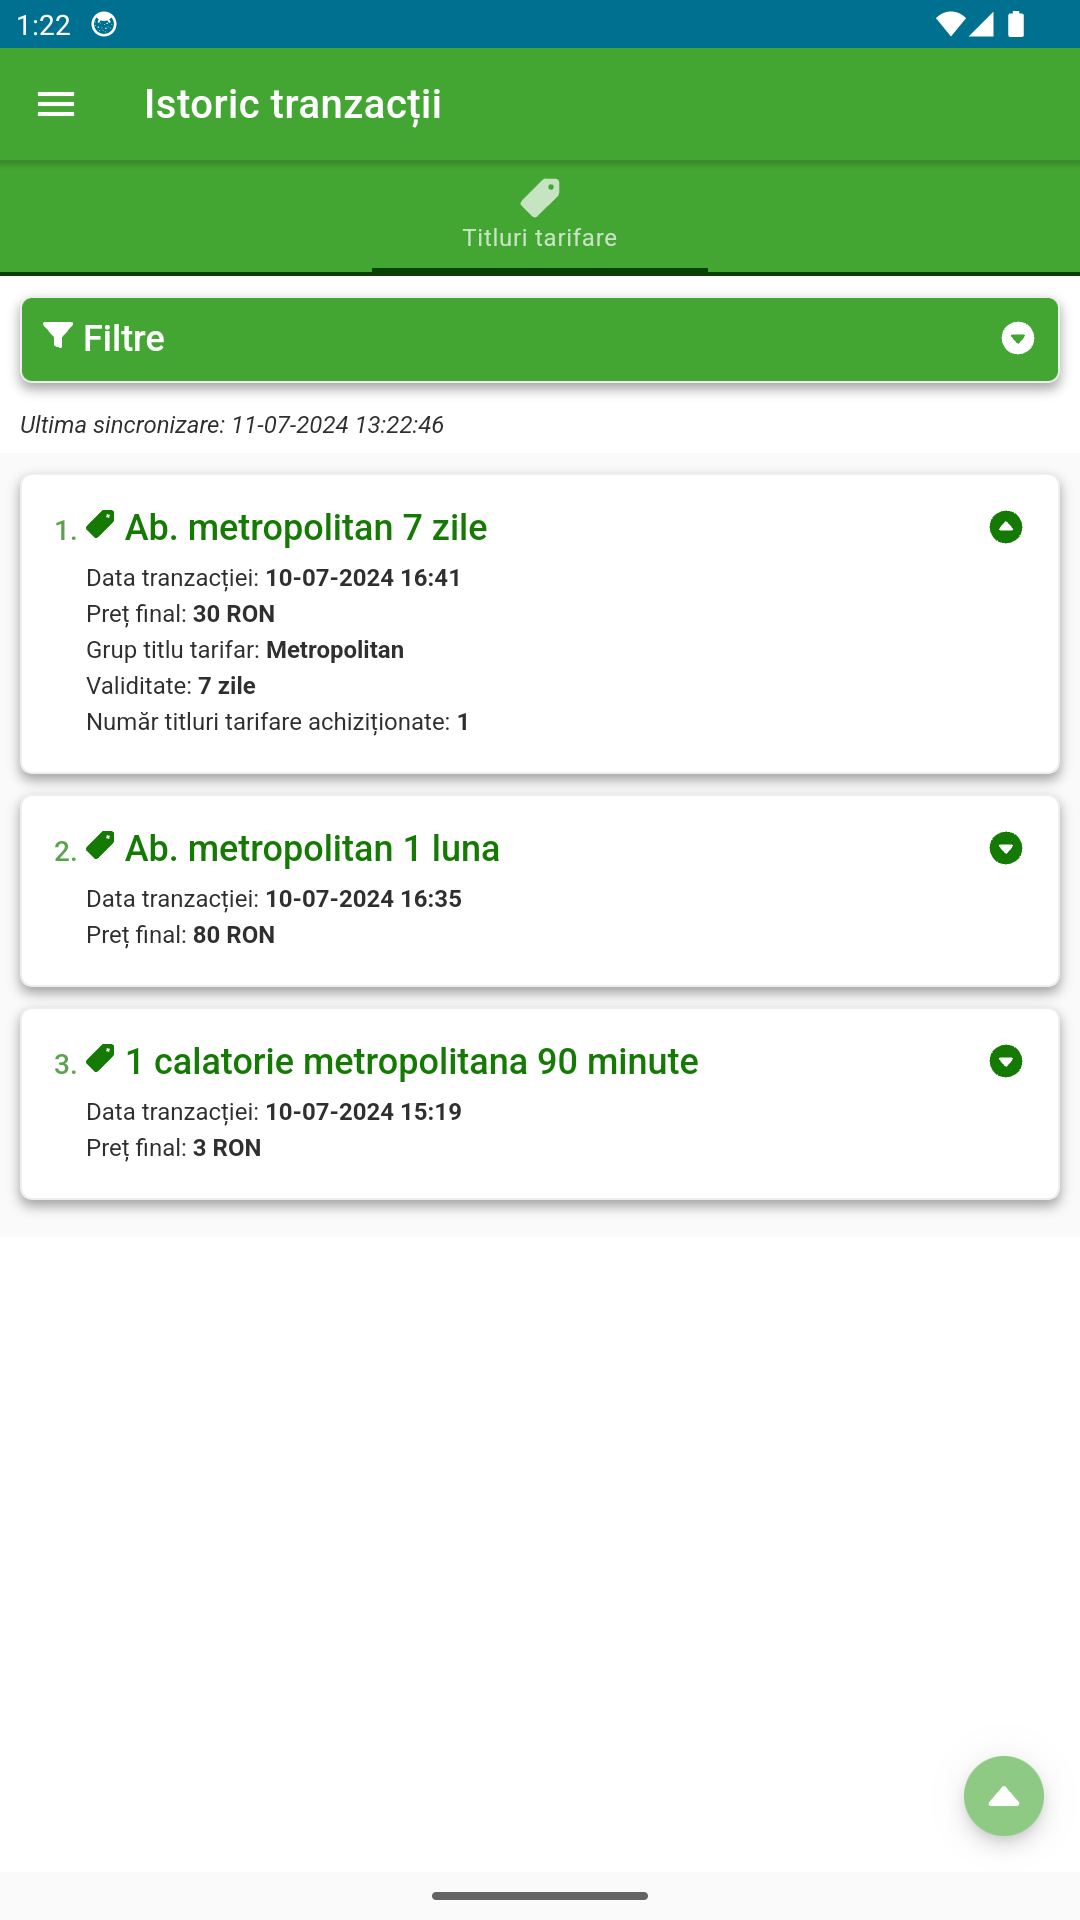Expand 1 calatorie metropolitana 90 minute details
The height and width of the screenshot is (1920, 1080).
pos(1005,1061)
